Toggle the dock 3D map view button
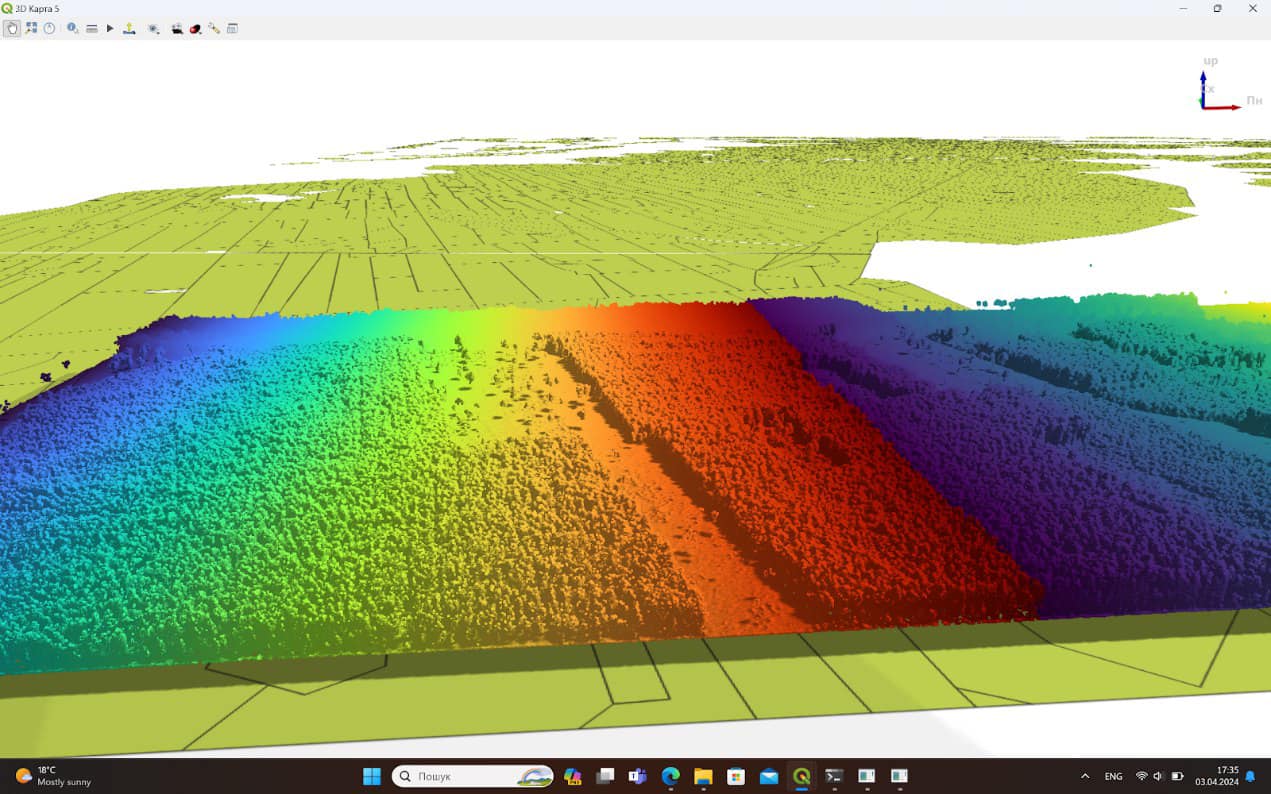This screenshot has height=794, width=1271. (232, 29)
